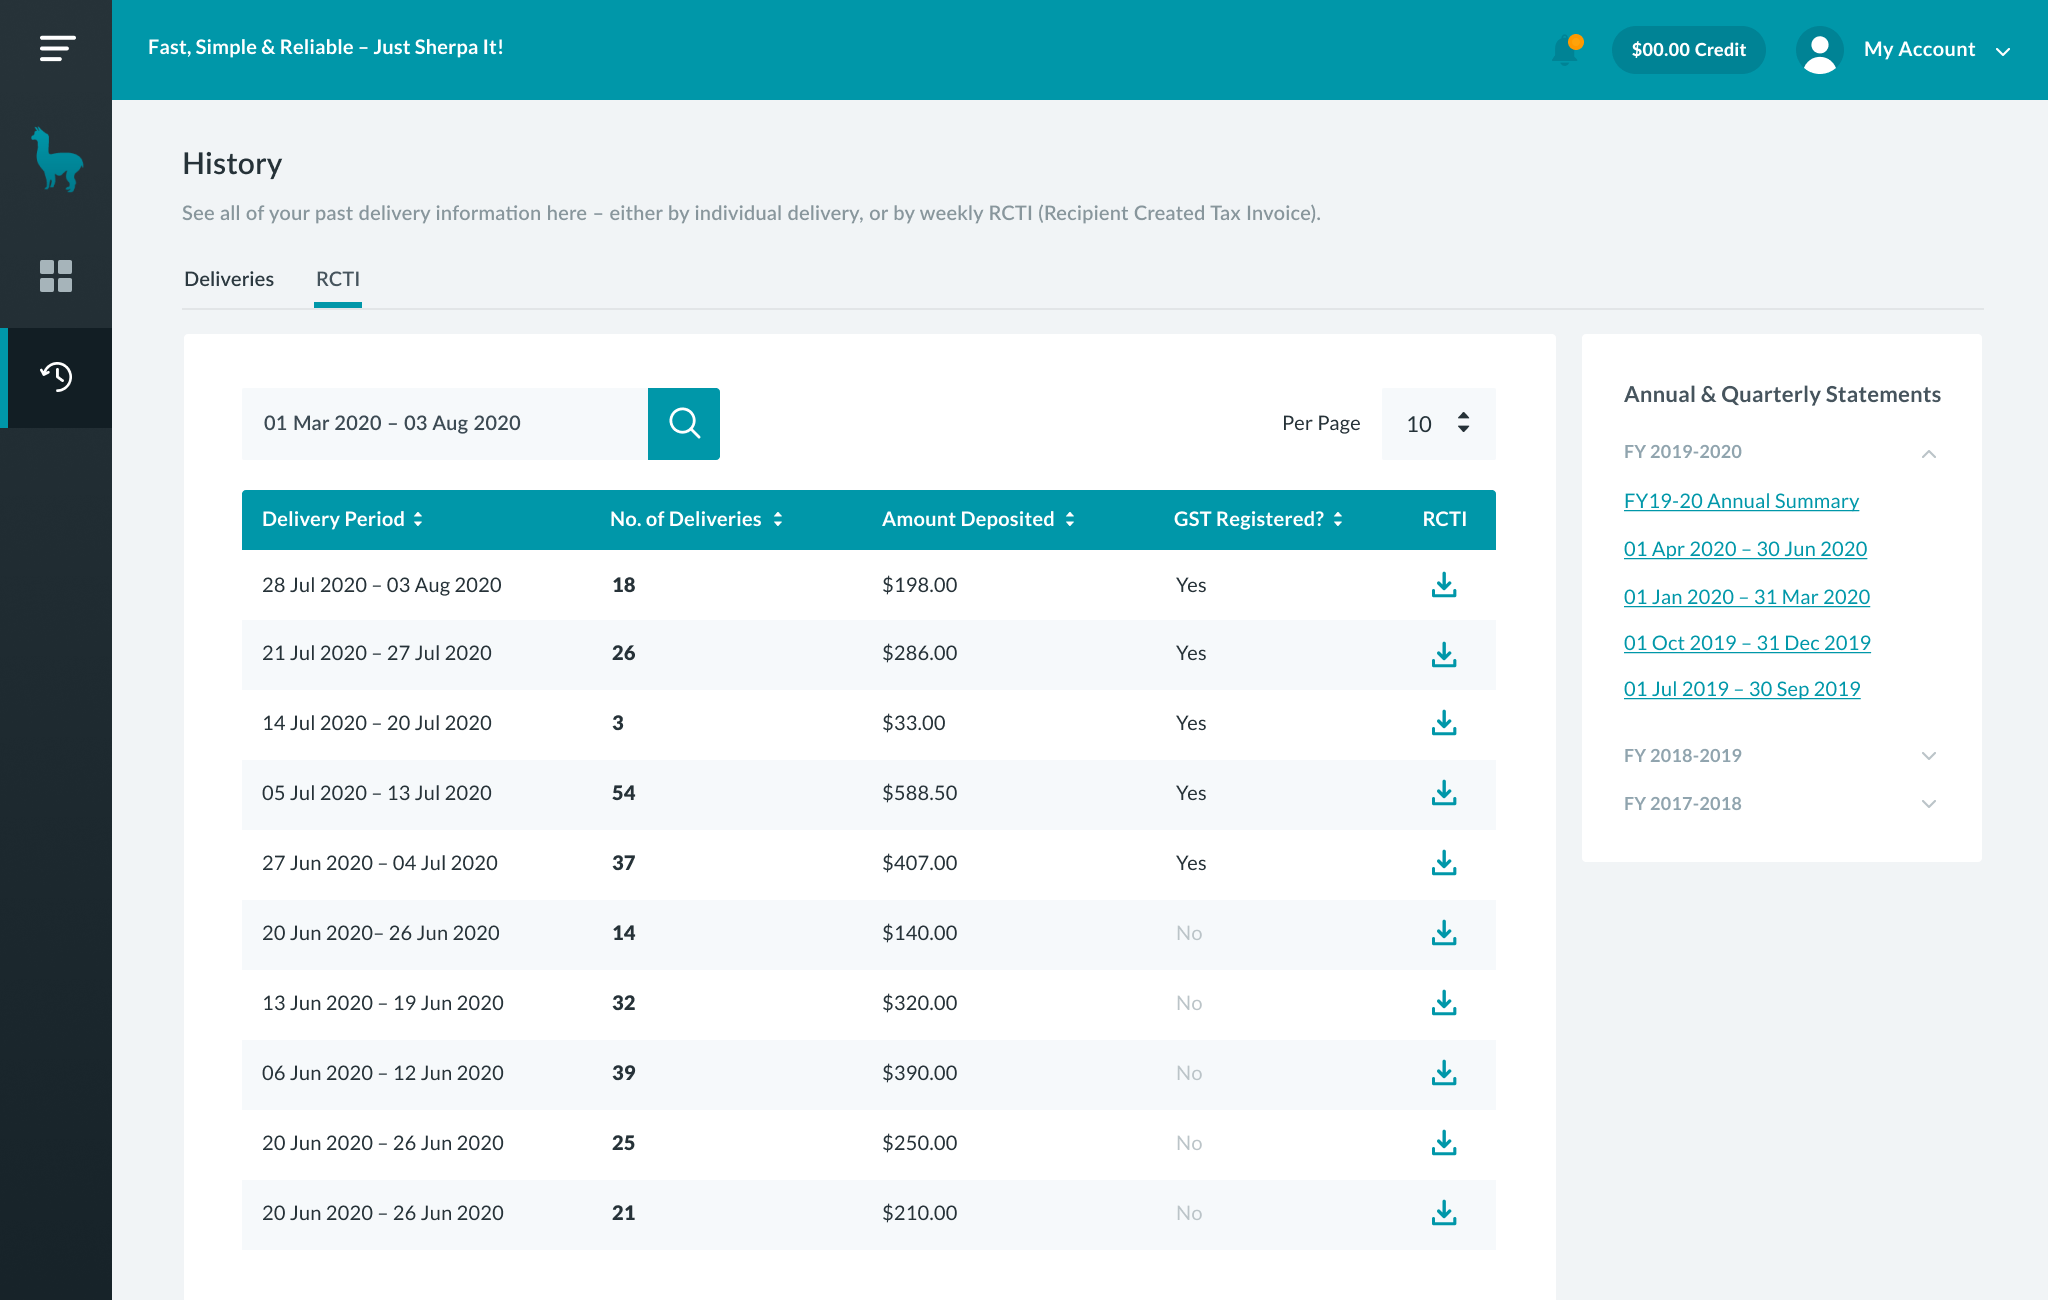Open 01 Jan 2020 – 31 Mar 2020 statement
Viewport: 2048px width, 1300px height.
pyautogui.click(x=1747, y=597)
